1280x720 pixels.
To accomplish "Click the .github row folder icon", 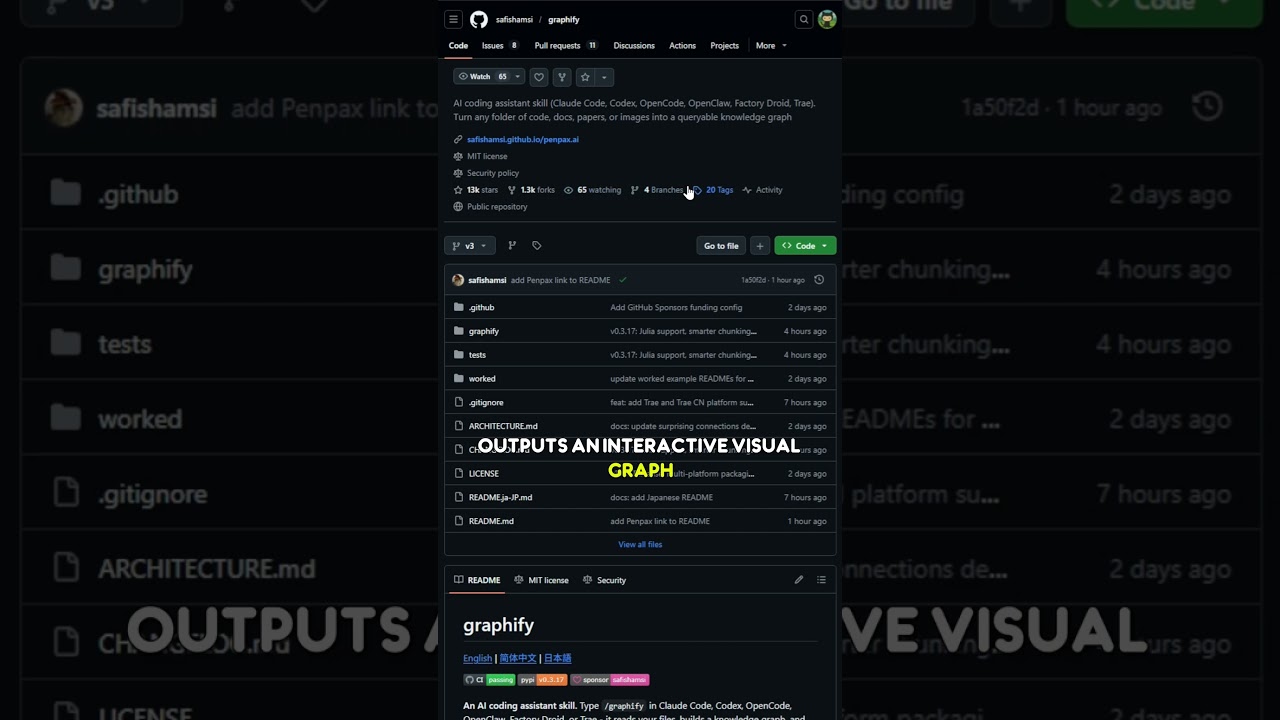I will click(x=459, y=307).
